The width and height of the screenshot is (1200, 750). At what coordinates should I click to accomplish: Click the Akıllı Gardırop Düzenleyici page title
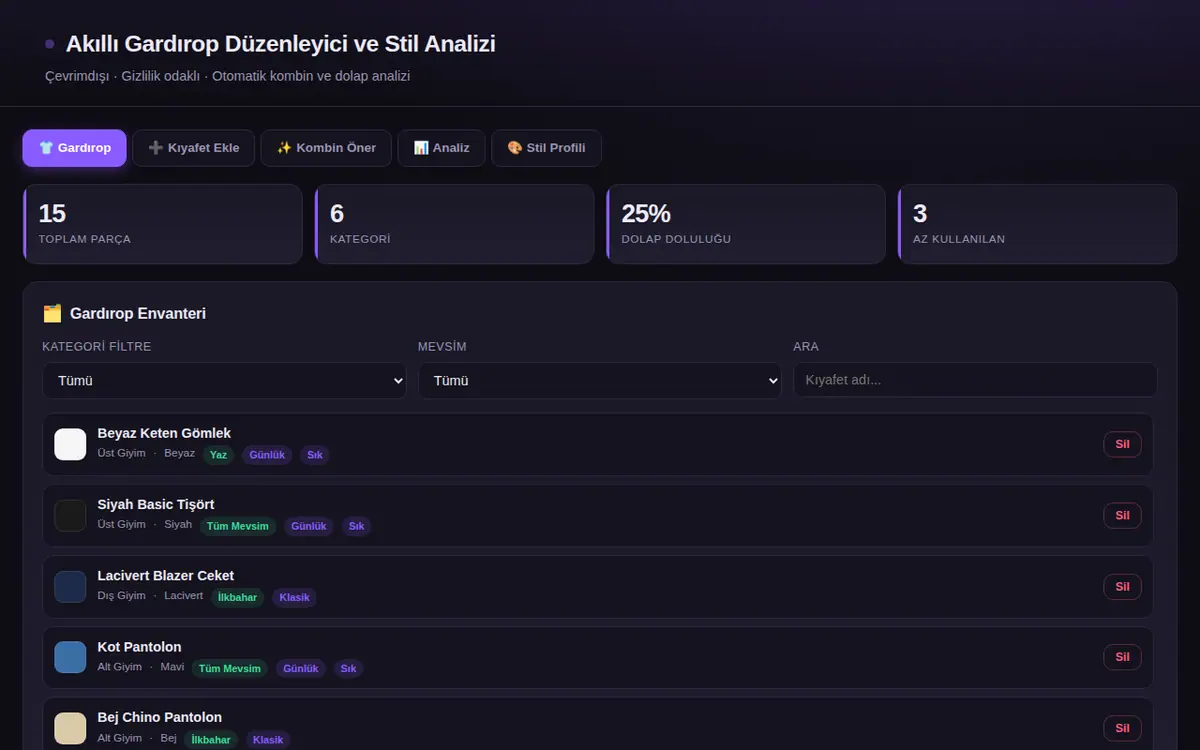tap(281, 44)
